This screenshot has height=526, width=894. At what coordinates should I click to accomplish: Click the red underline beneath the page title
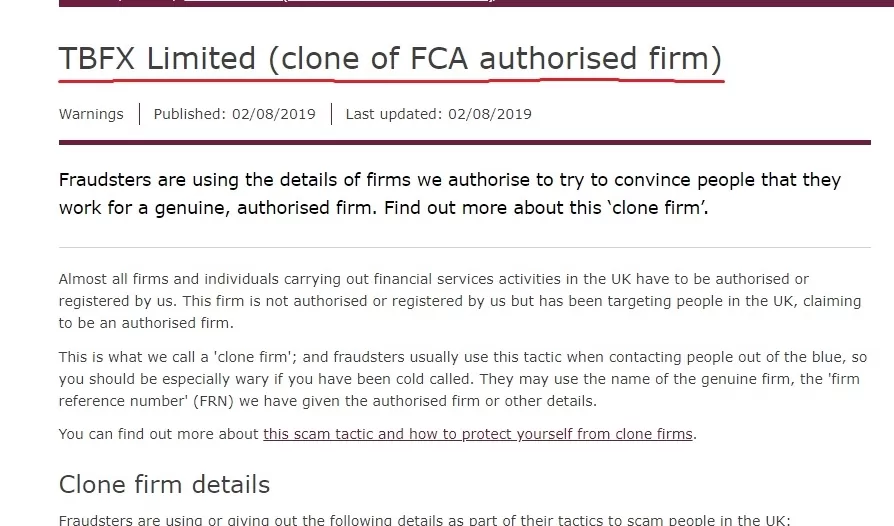(x=391, y=81)
